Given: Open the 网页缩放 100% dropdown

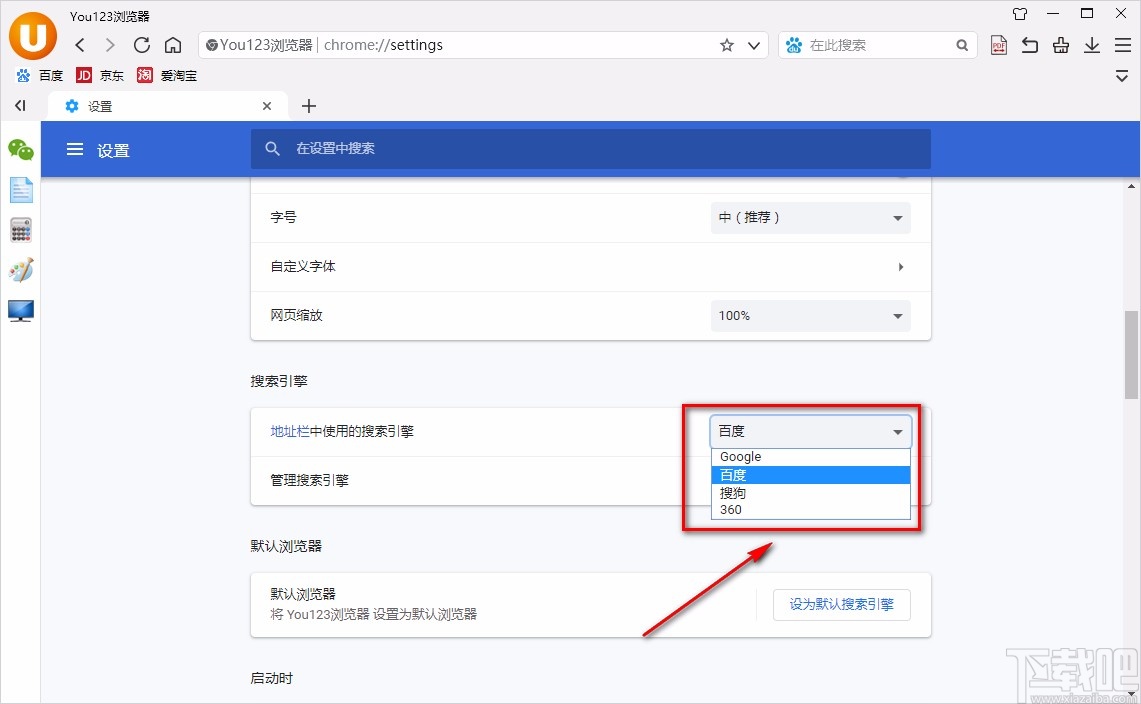Looking at the screenshot, I should [811, 316].
